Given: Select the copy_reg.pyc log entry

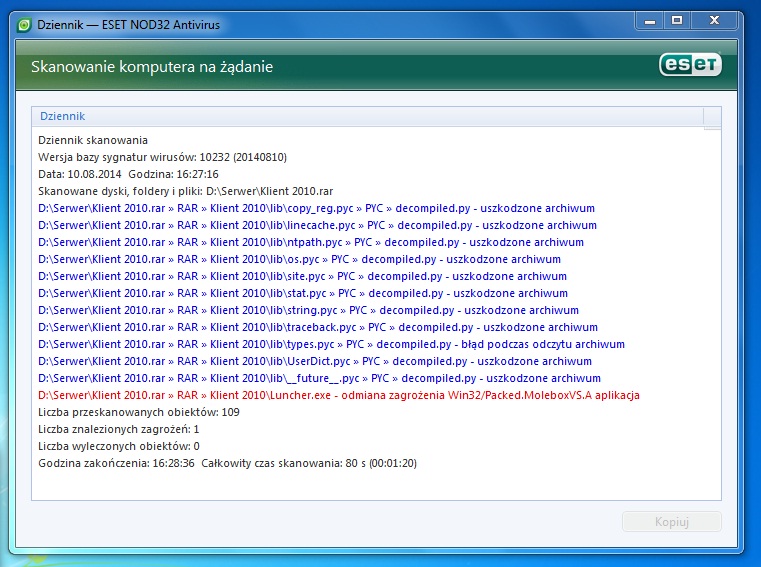Looking at the screenshot, I should coord(316,208).
